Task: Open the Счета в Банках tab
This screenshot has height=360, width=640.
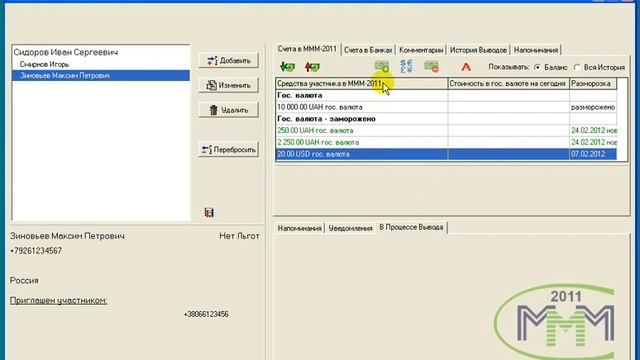Action: point(368,50)
